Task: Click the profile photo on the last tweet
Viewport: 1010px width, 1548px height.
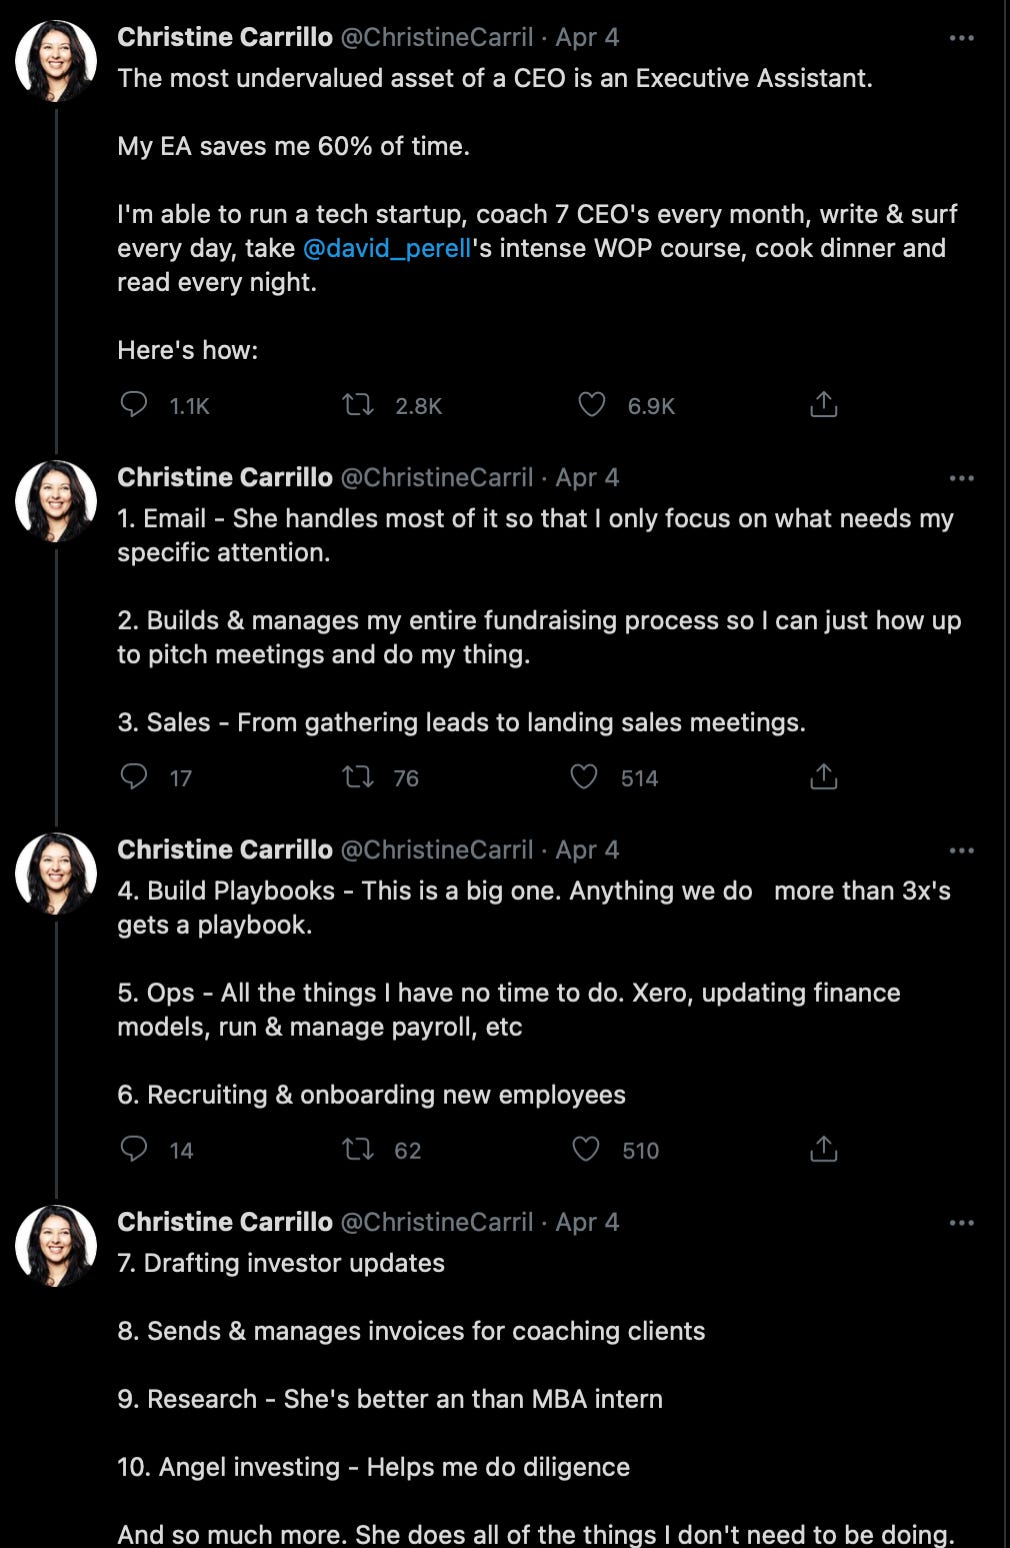Action: point(56,1245)
